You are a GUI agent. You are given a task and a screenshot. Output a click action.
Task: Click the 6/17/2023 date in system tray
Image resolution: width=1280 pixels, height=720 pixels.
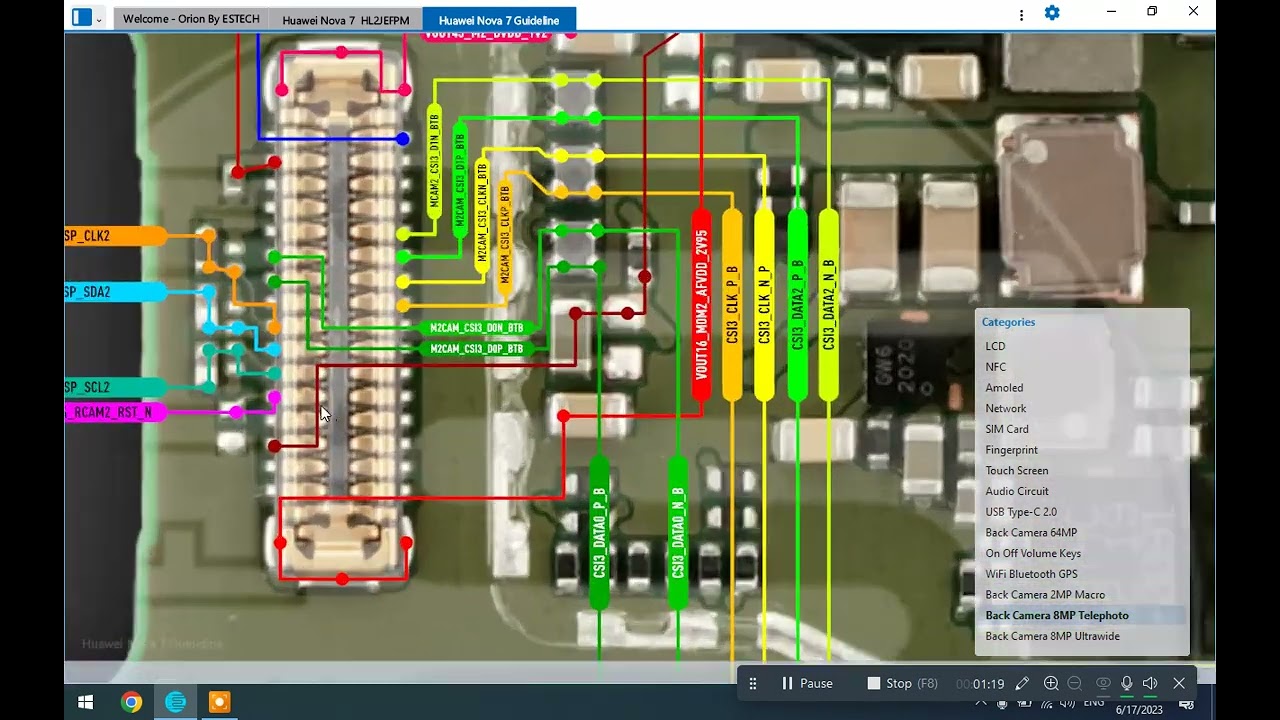point(1139,709)
